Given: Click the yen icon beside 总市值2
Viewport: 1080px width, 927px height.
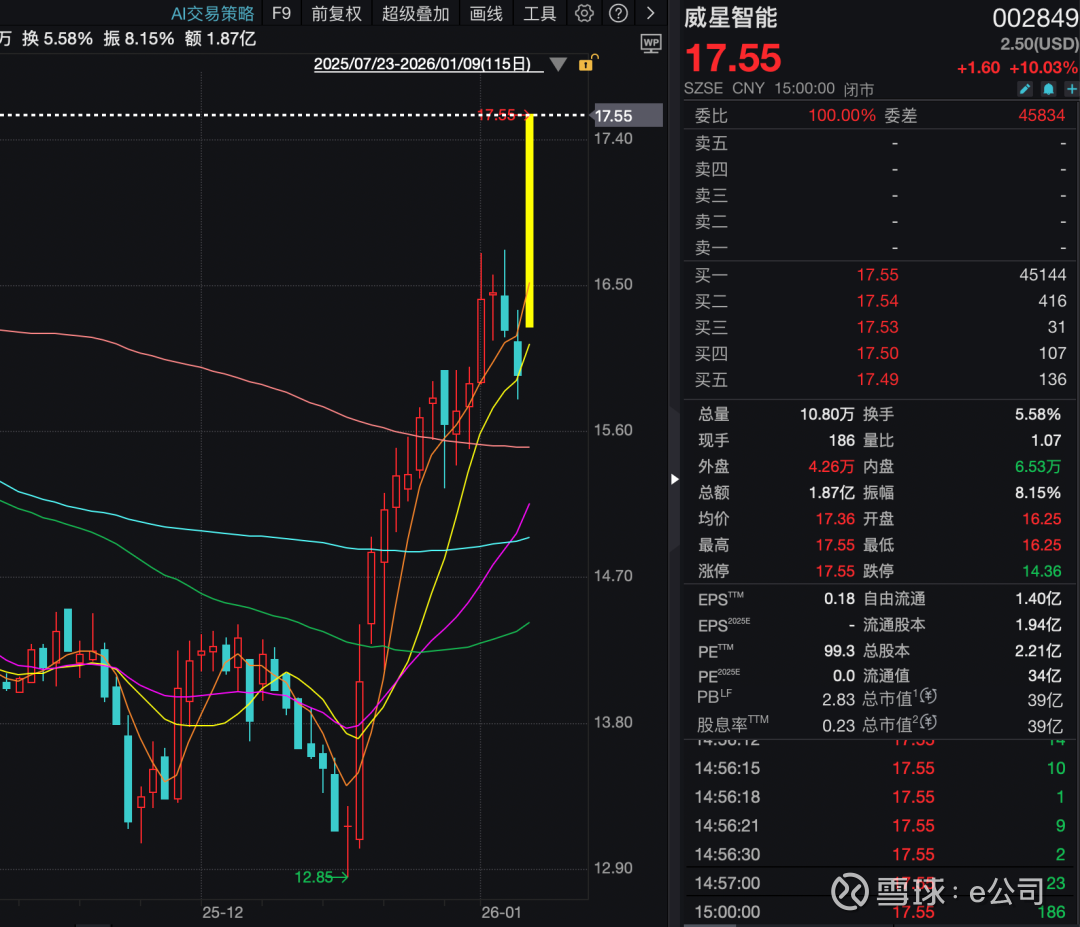Looking at the screenshot, I should [x=928, y=722].
